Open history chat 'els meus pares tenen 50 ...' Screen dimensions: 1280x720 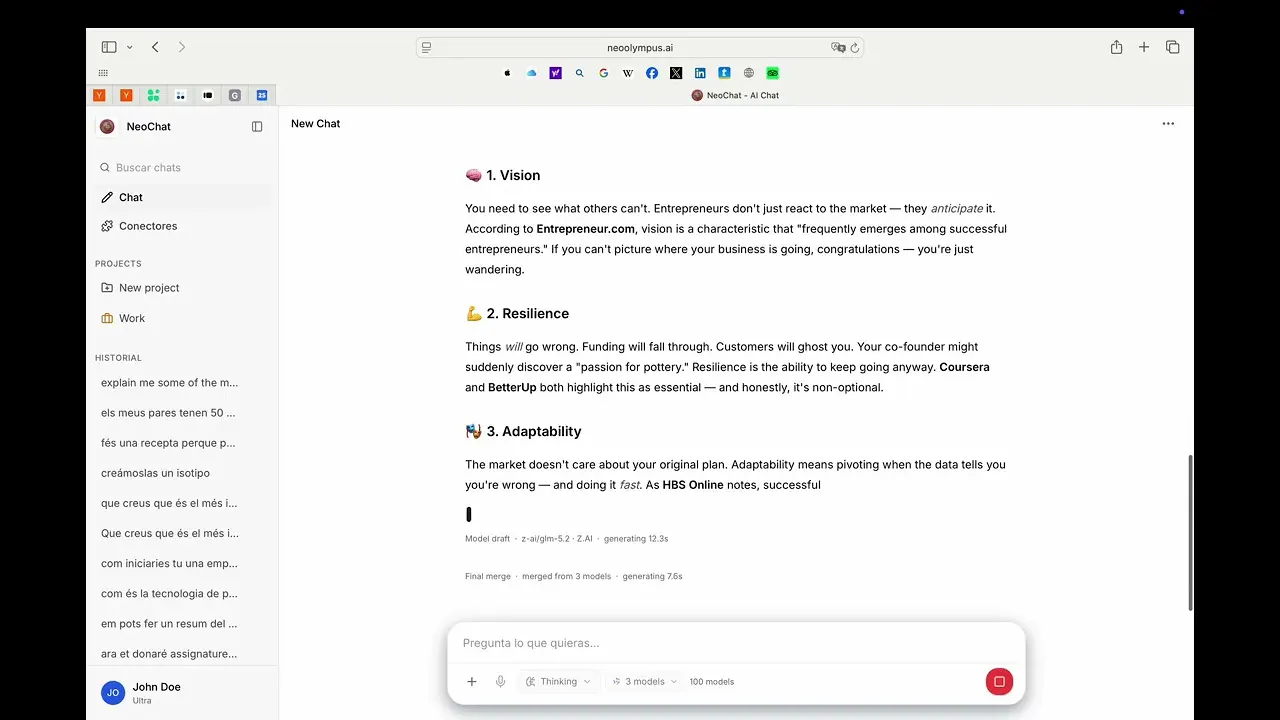pyautogui.click(x=170, y=412)
